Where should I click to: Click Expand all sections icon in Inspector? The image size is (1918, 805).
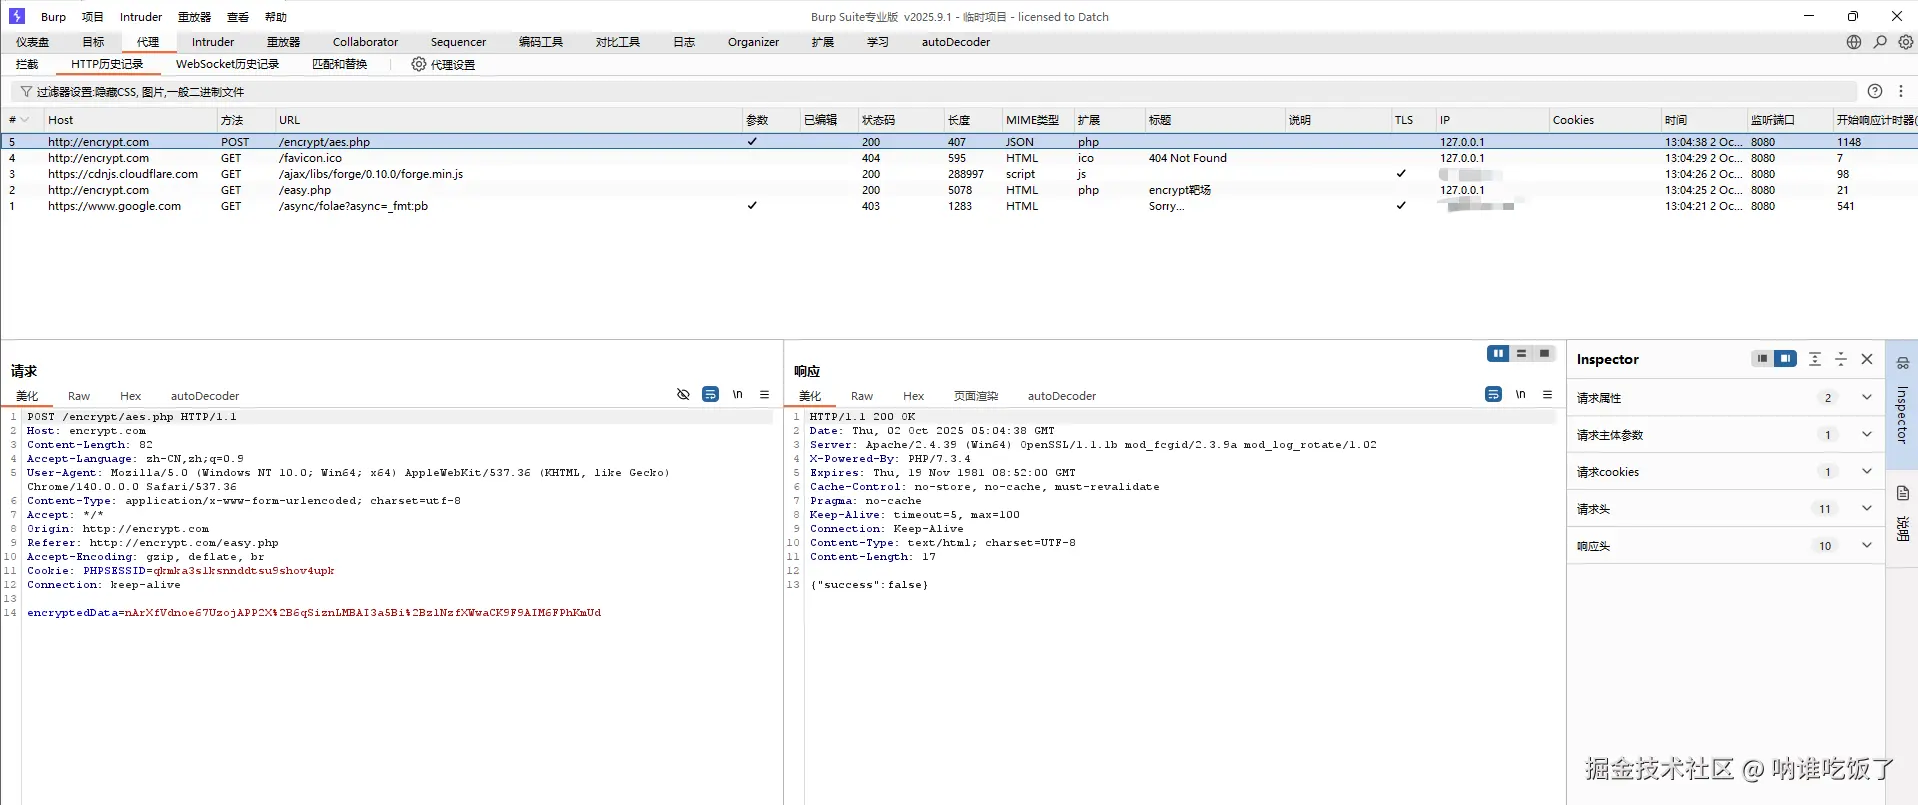(x=1815, y=359)
